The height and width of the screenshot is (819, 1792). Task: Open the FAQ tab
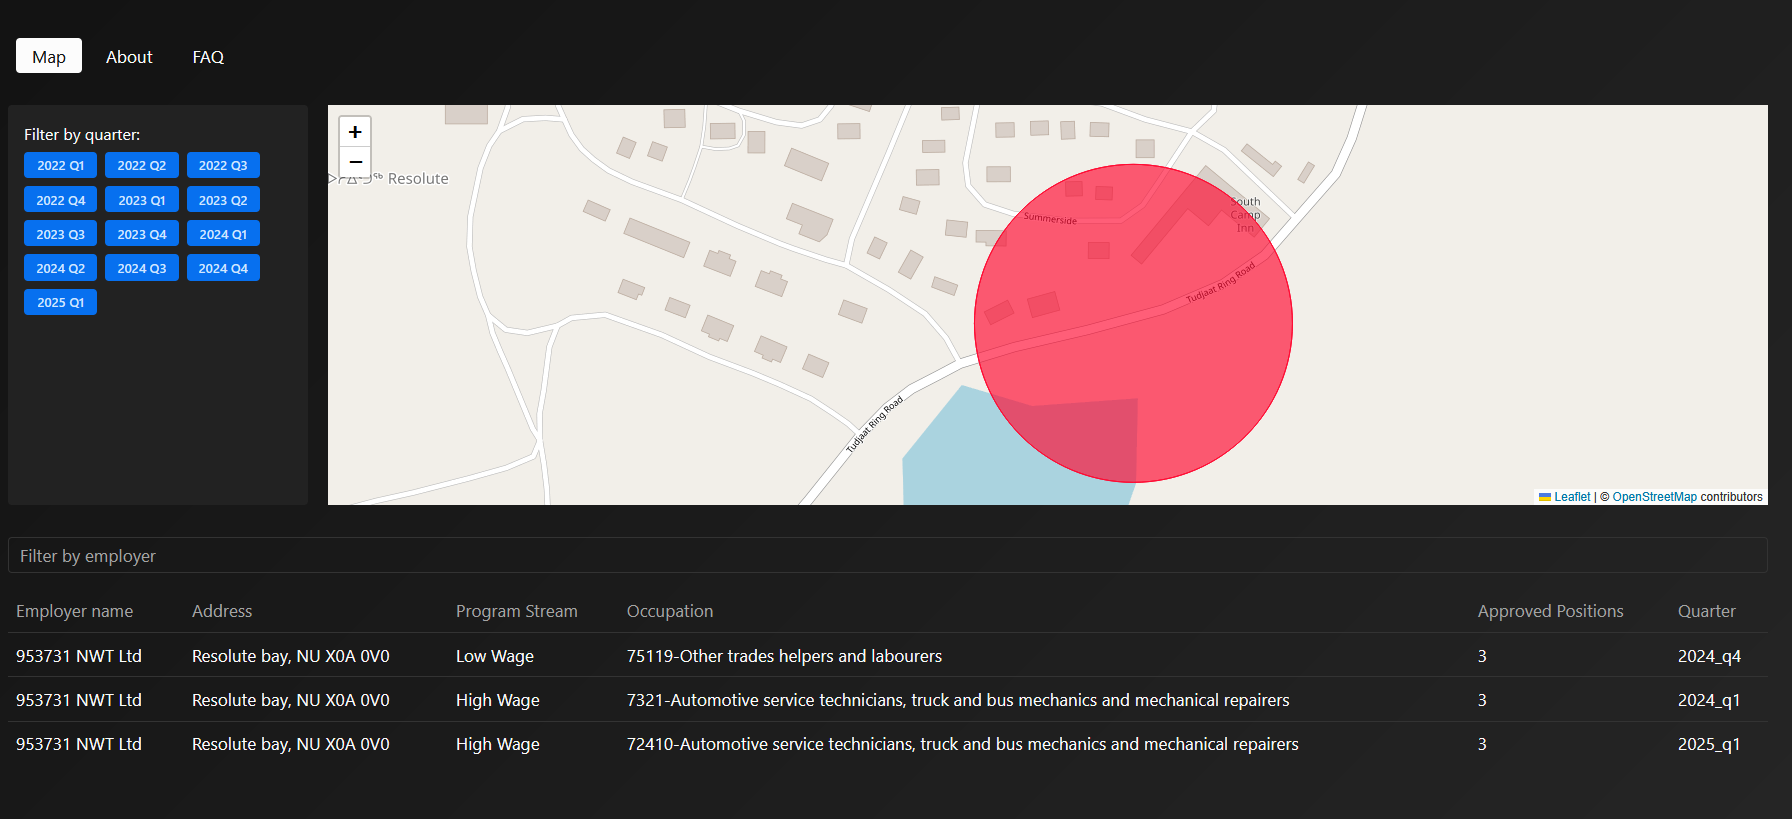click(208, 57)
